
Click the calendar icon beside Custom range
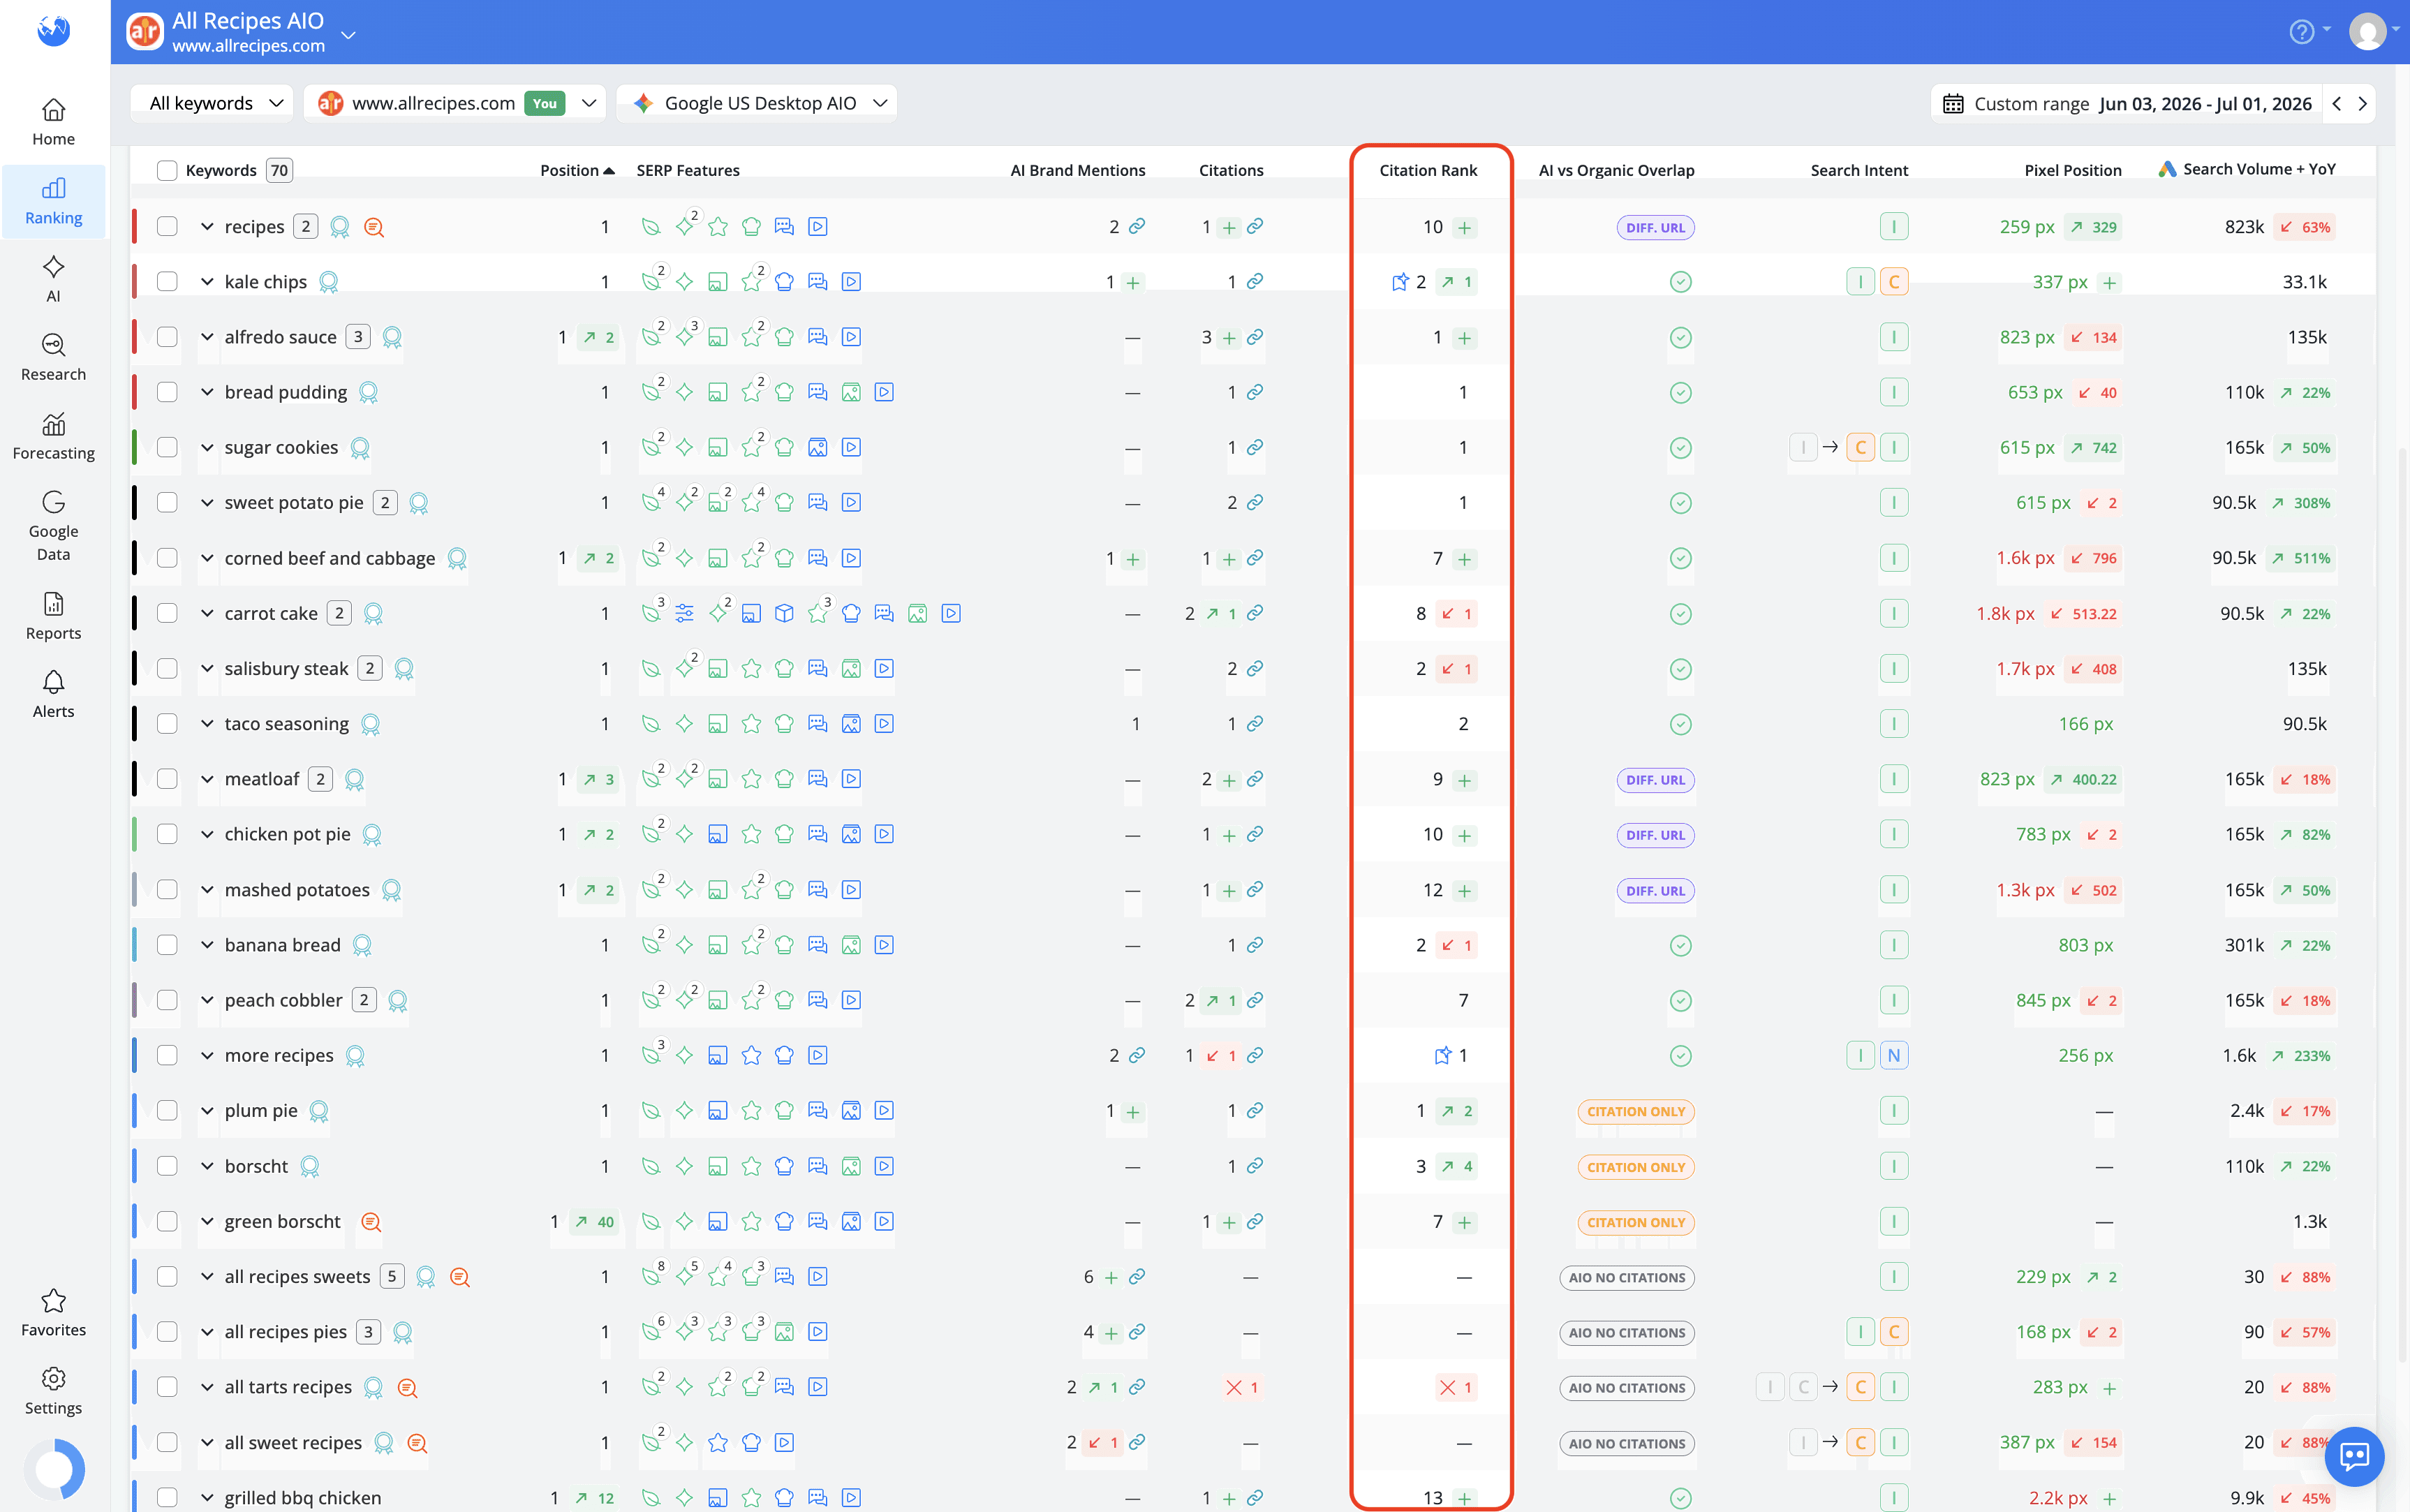[1952, 103]
